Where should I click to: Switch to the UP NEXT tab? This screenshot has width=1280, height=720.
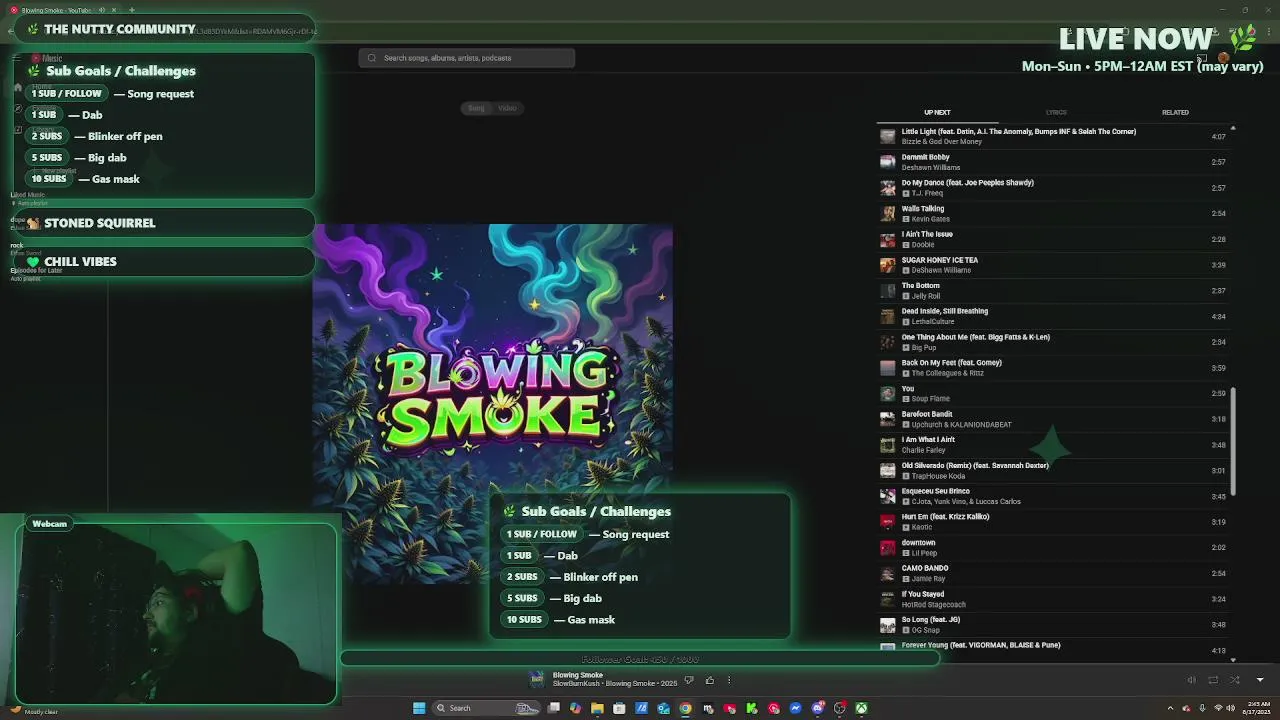(937, 113)
